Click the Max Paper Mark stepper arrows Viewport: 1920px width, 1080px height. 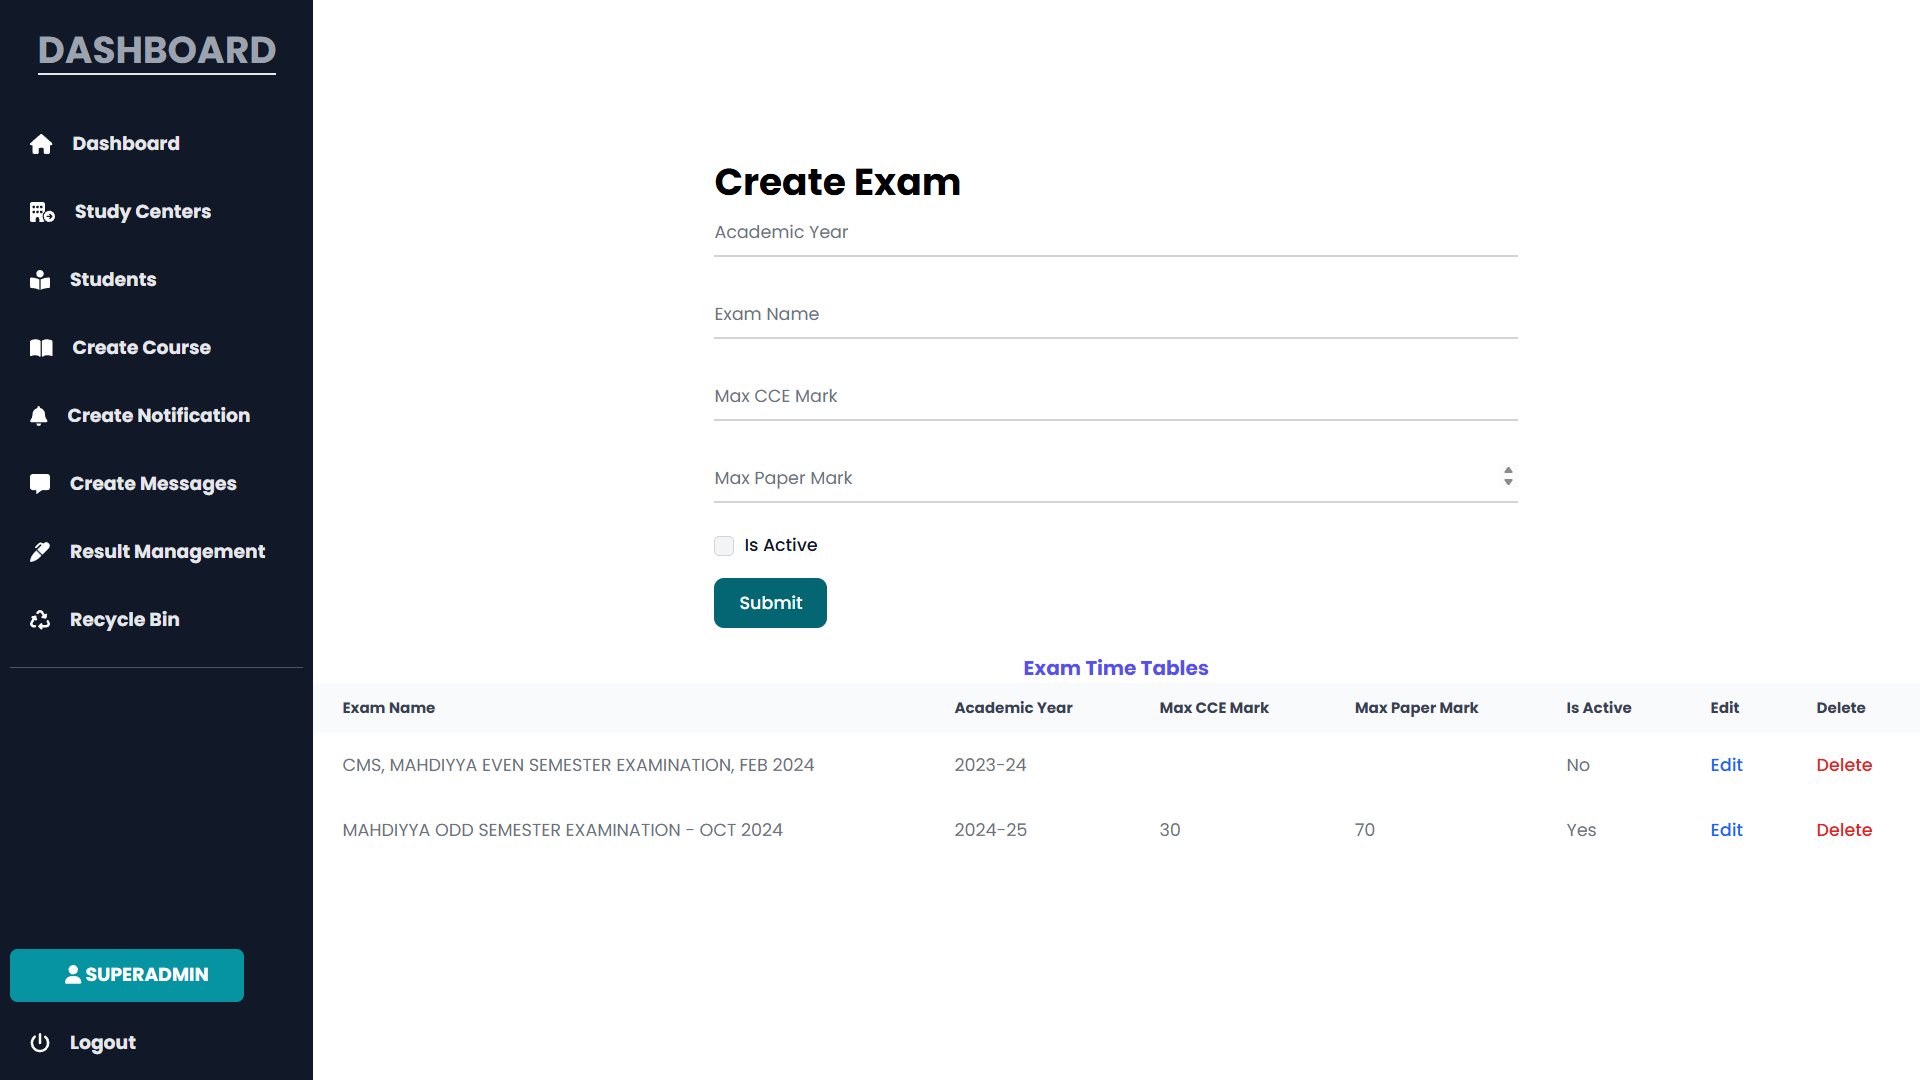pyautogui.click(x=1508, y=477)
